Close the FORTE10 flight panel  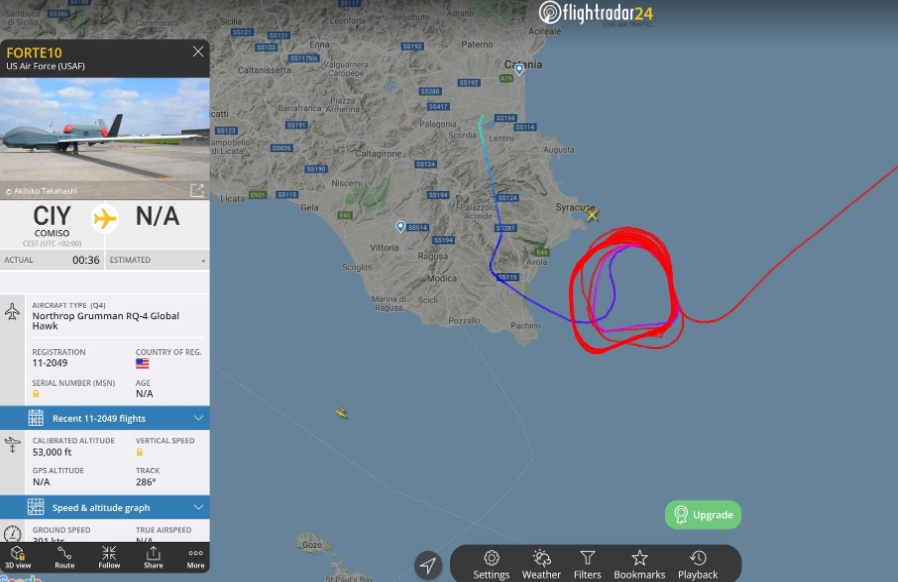click(x=198, y=52)
